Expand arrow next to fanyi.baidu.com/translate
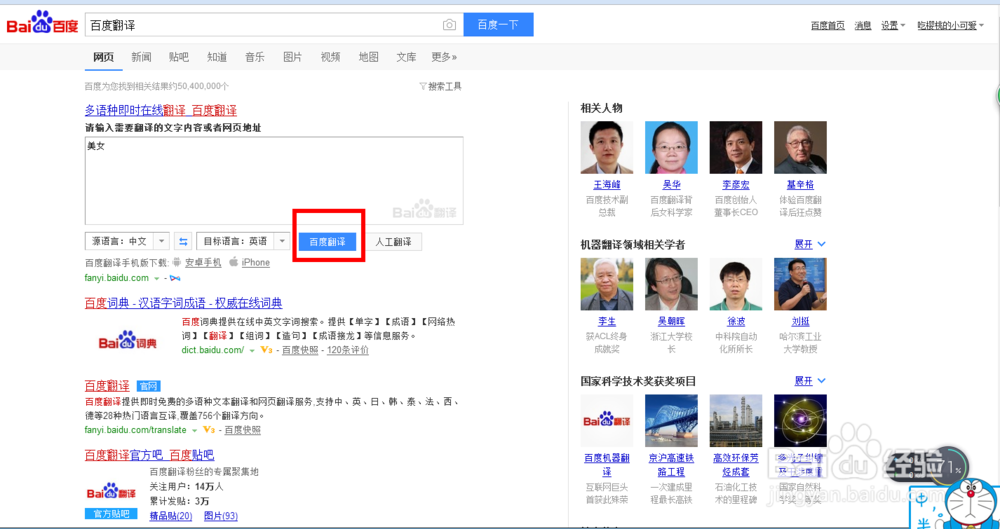The width and height of the screenshot is (1000, 529). pos(195,430)
